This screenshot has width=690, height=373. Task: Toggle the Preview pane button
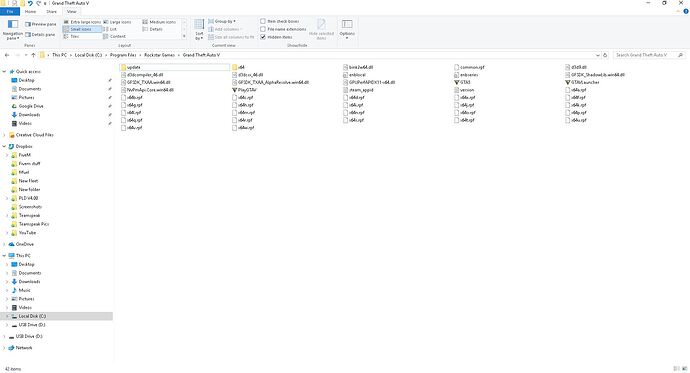pos(41,24)
